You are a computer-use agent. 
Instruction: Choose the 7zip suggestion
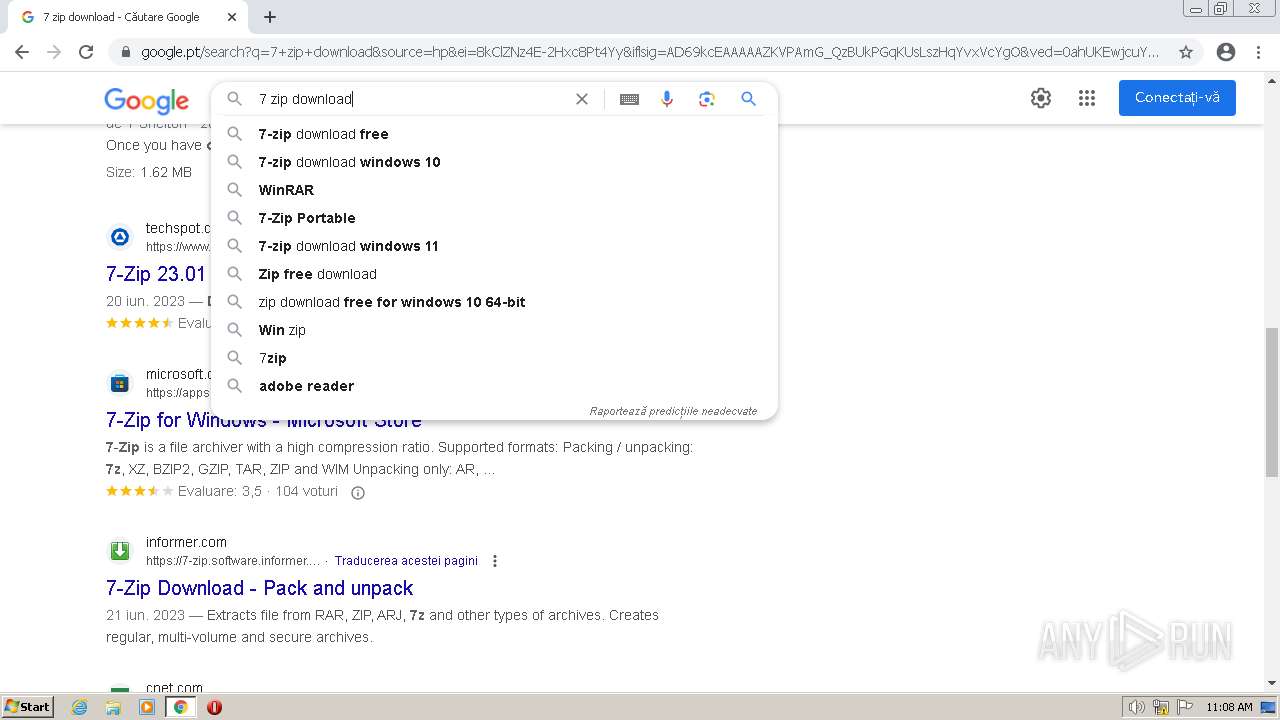pyautogui.click(x=494, y=358)
